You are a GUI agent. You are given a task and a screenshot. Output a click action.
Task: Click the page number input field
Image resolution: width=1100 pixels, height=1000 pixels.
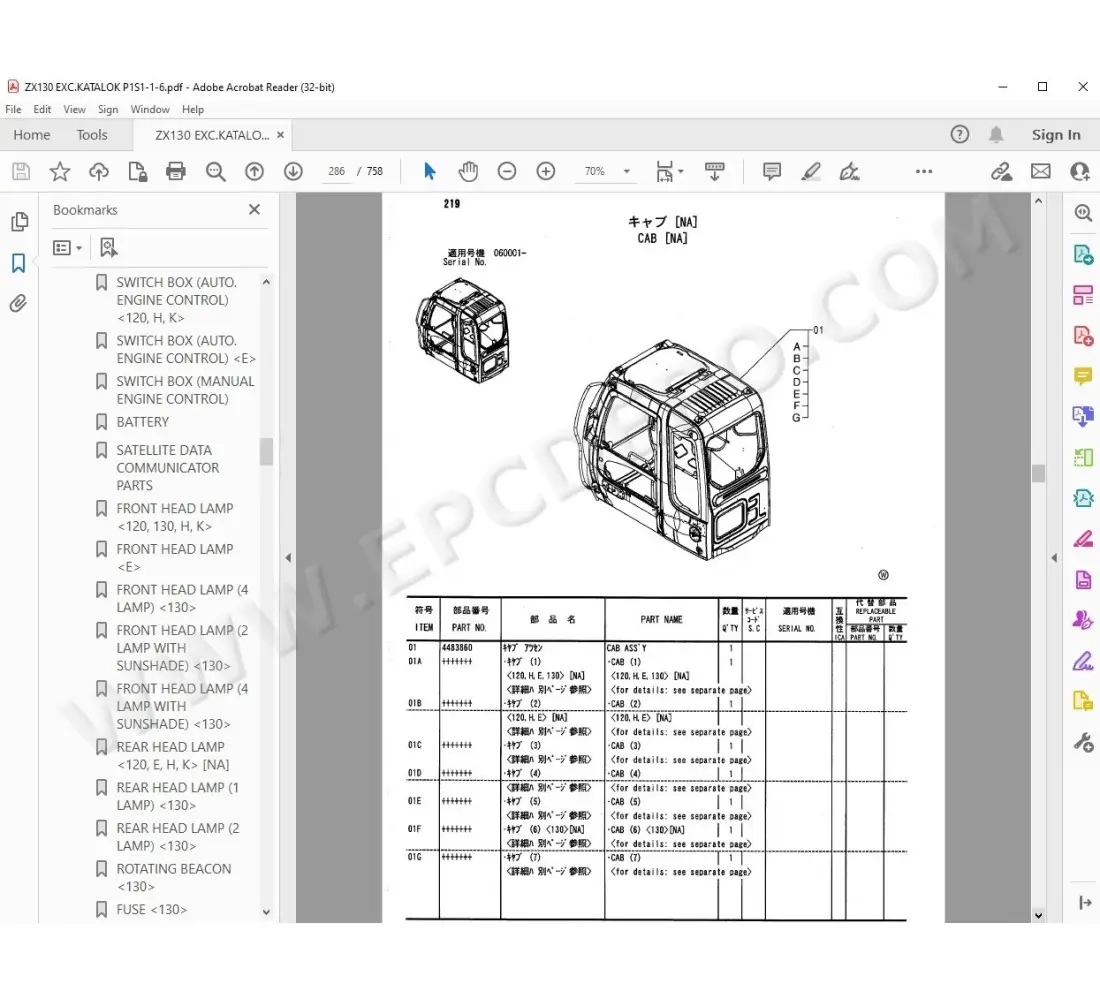tap(337, 172)
